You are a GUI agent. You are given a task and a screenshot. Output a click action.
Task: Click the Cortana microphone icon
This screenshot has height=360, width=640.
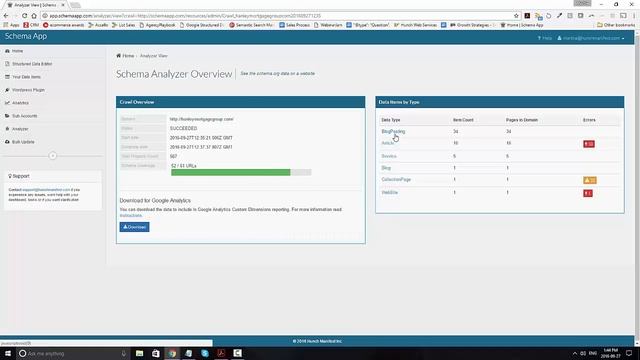point(124,353)
